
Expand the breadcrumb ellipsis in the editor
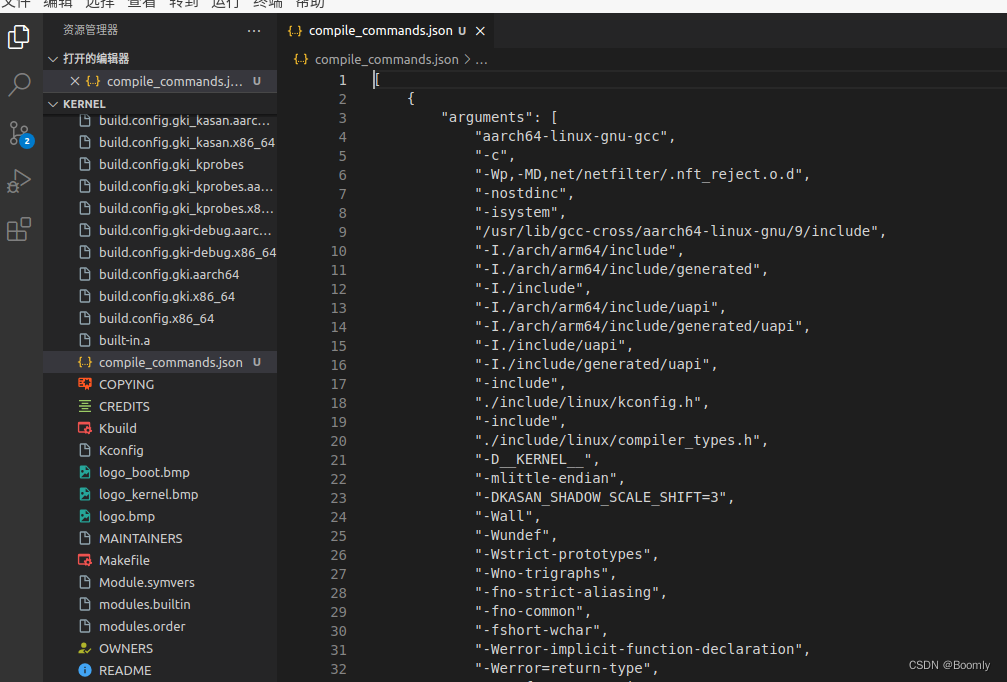click(481, 59)
